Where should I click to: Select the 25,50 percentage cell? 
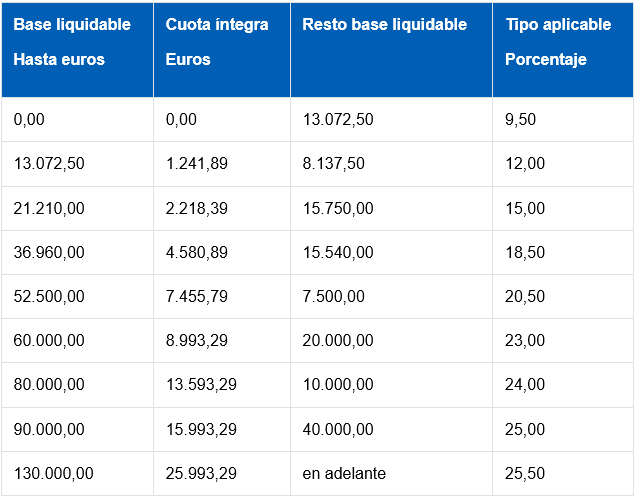coord(525,472)
